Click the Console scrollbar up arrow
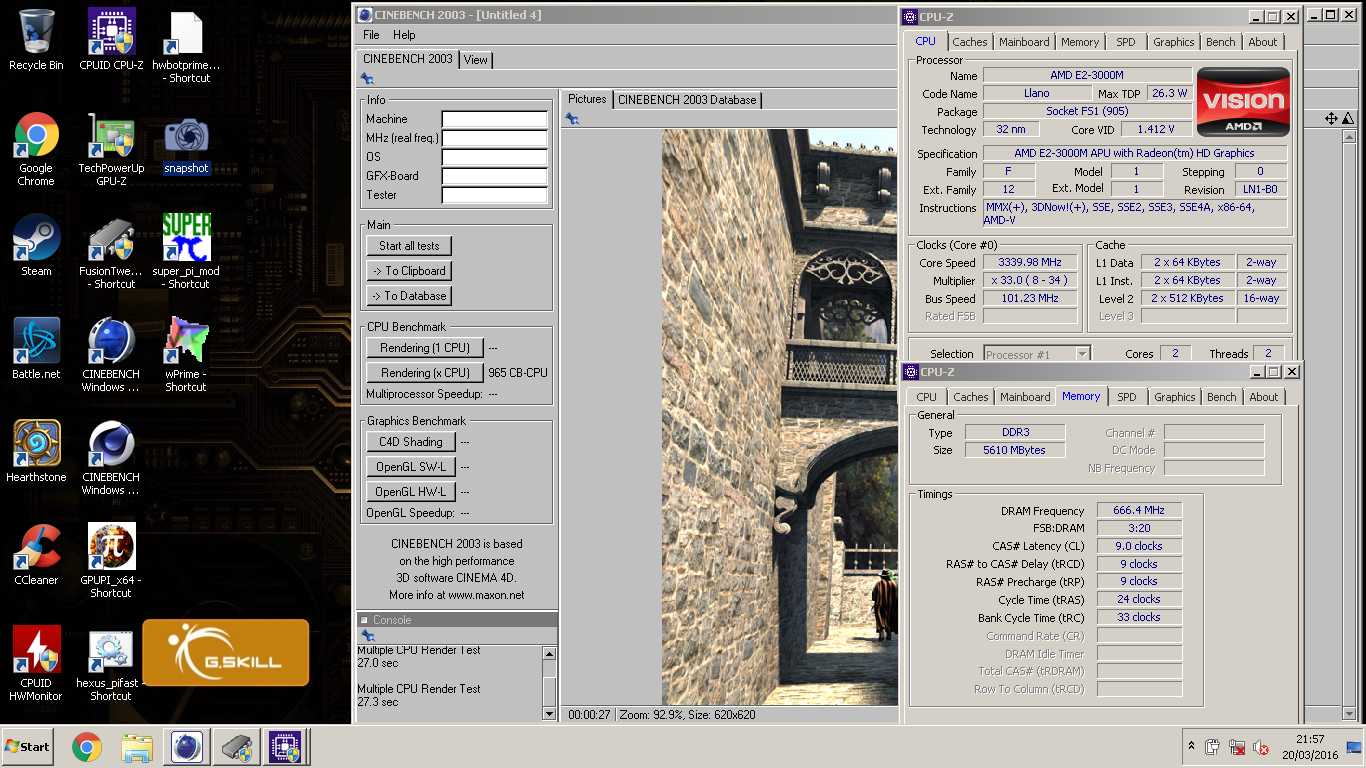This screenshot has width=1366, height=768. [x=549, y=653]
